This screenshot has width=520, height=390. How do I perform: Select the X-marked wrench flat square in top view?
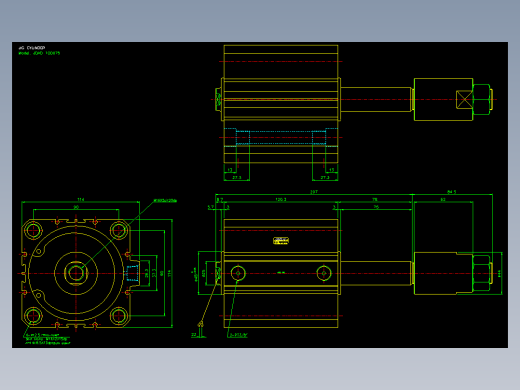(464, 99)
